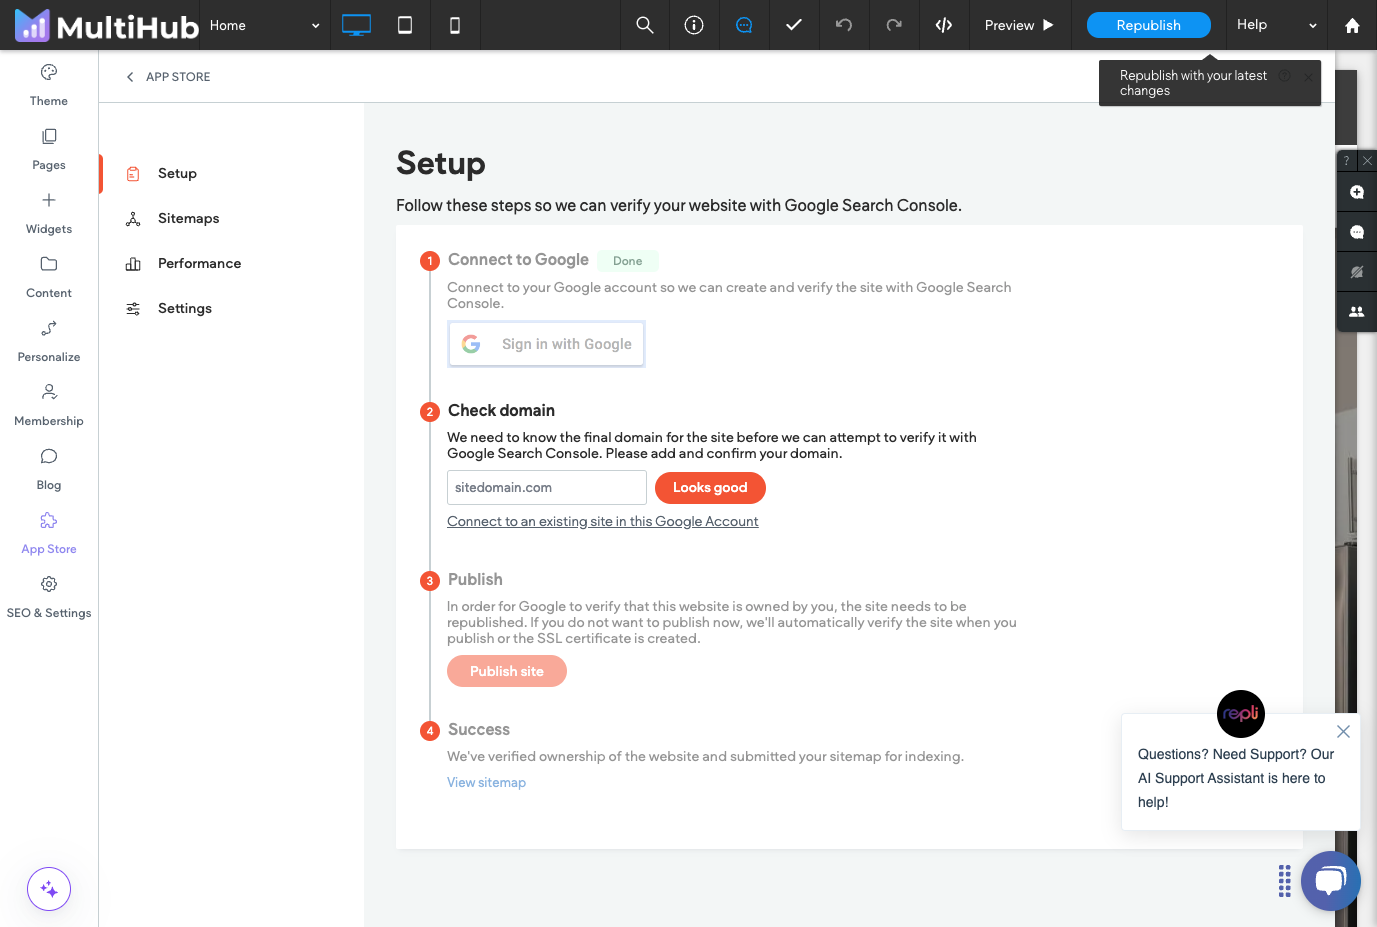Viewport: 1377px width, 927px height.
Task: Hide comments with the crossed-out bubble icon
Action: [1357, 272]
